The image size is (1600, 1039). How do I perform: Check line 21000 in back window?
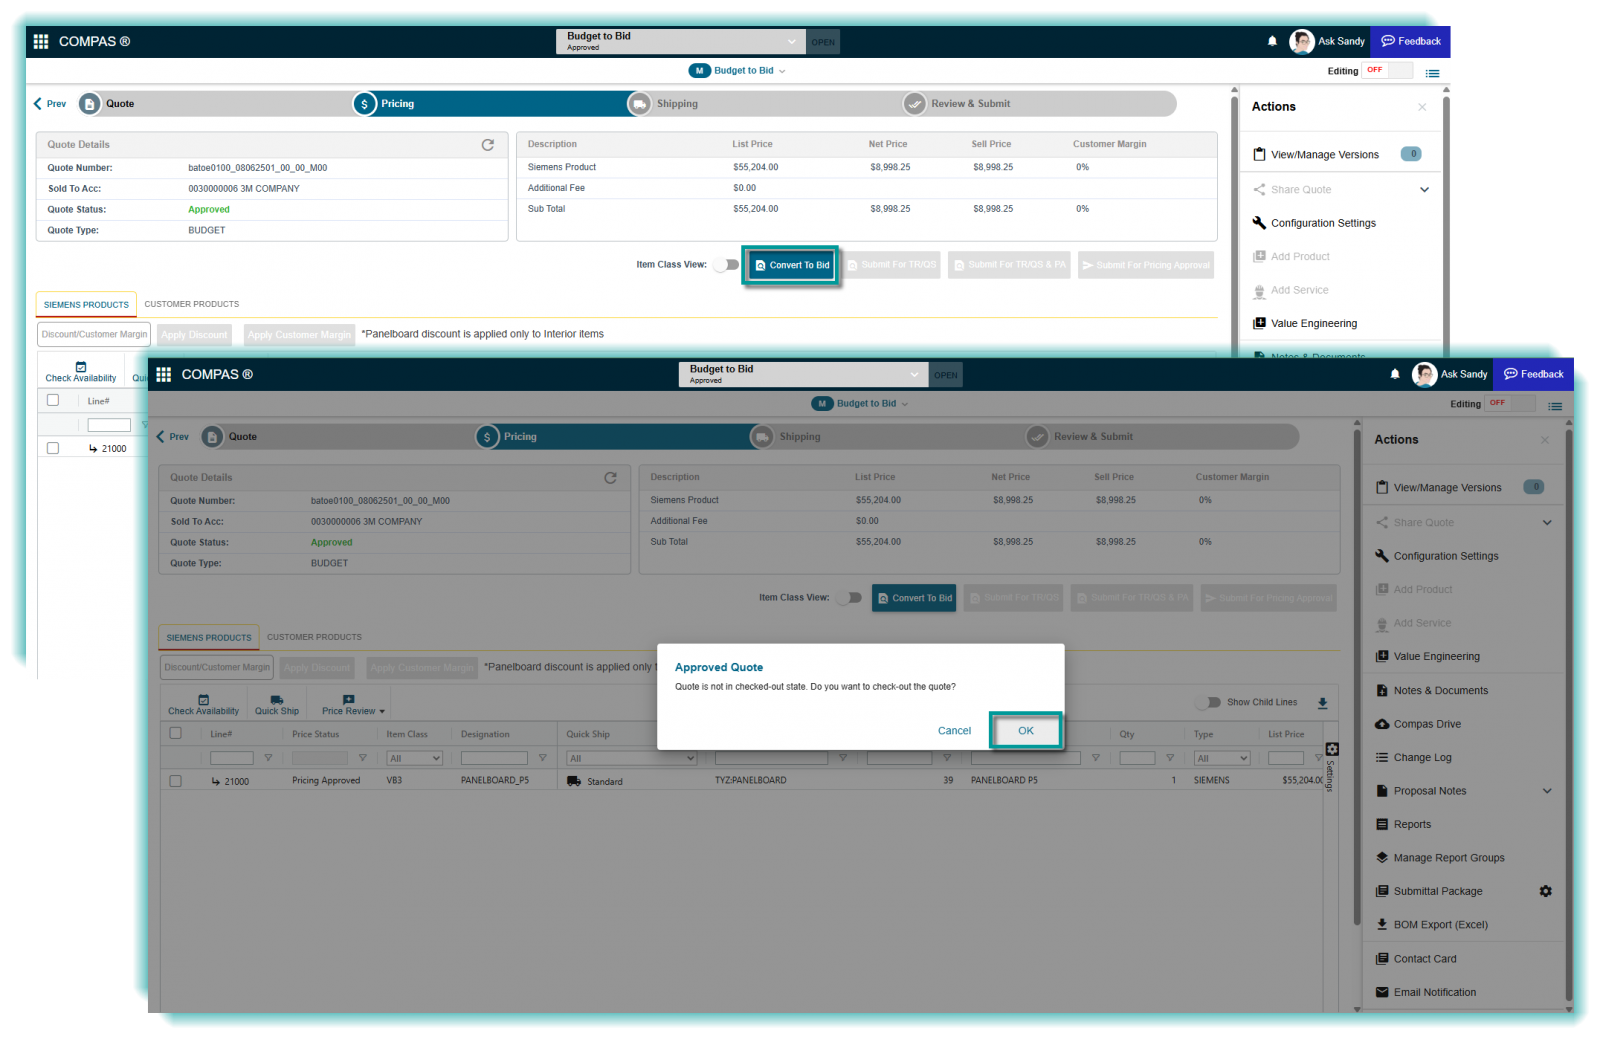point(53,448)
